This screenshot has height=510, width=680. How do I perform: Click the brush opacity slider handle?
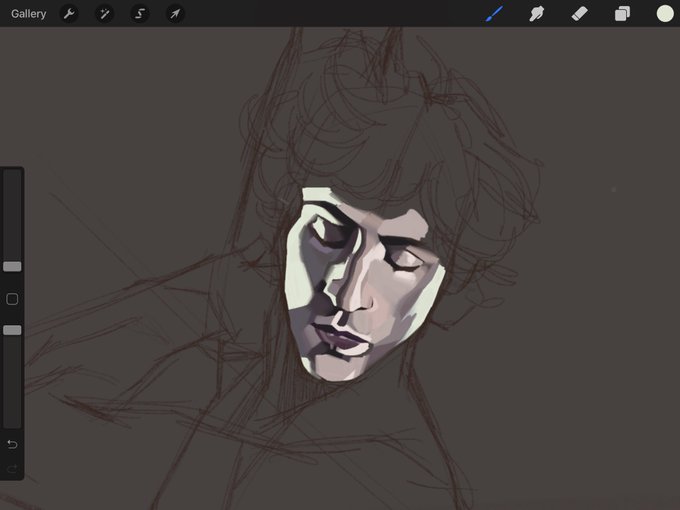(12, 330)
